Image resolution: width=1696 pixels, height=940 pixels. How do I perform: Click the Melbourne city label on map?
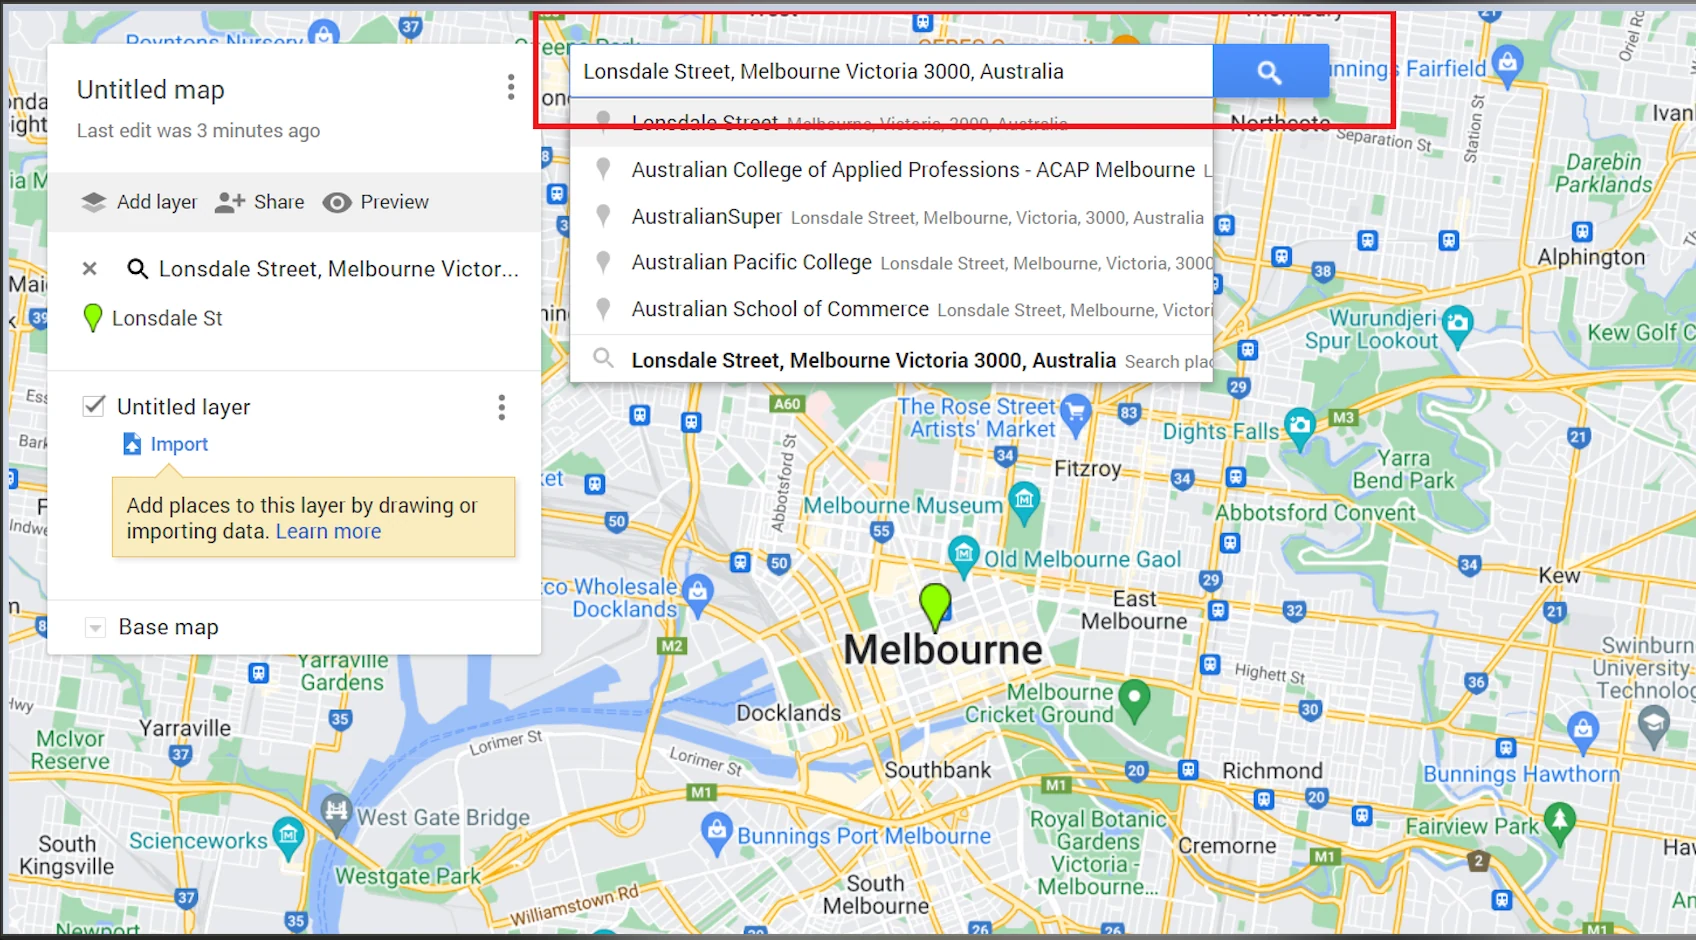coord(943,650)
